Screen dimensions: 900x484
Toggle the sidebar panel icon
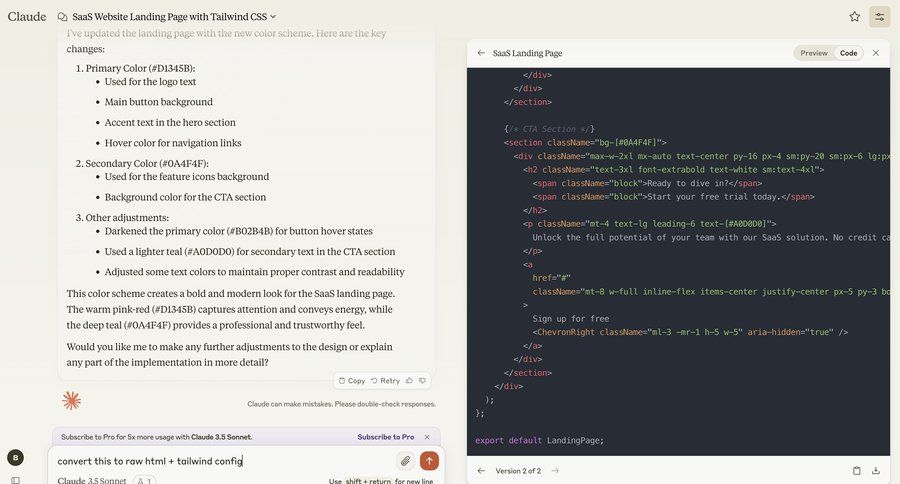click(15, 481)
